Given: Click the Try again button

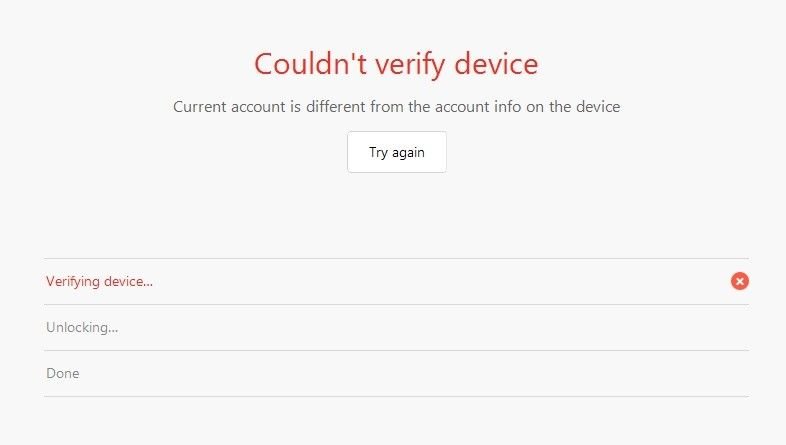Looking at the screenshot, I should (397, 152).
